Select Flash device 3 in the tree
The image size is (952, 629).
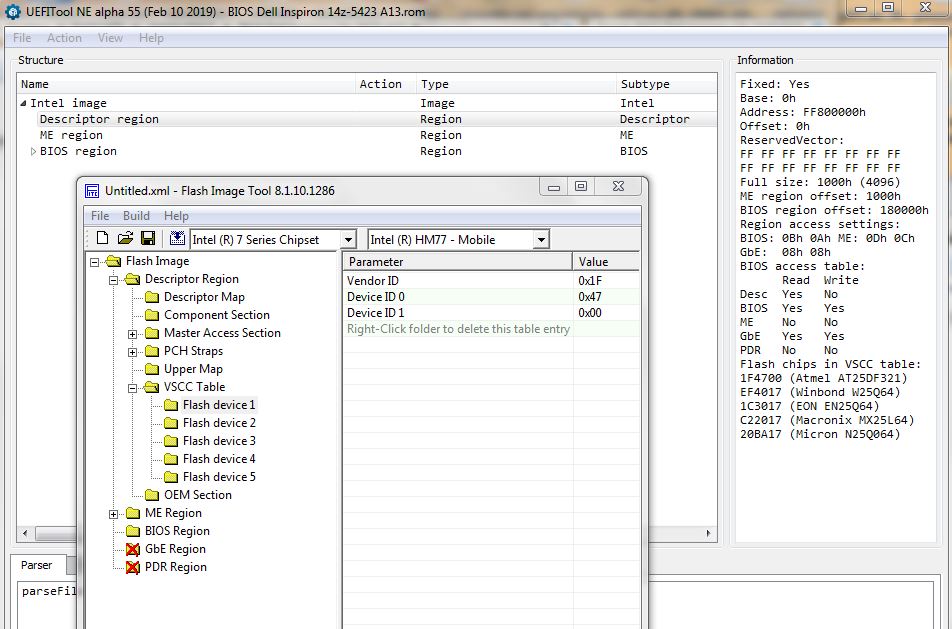(219, 441)
